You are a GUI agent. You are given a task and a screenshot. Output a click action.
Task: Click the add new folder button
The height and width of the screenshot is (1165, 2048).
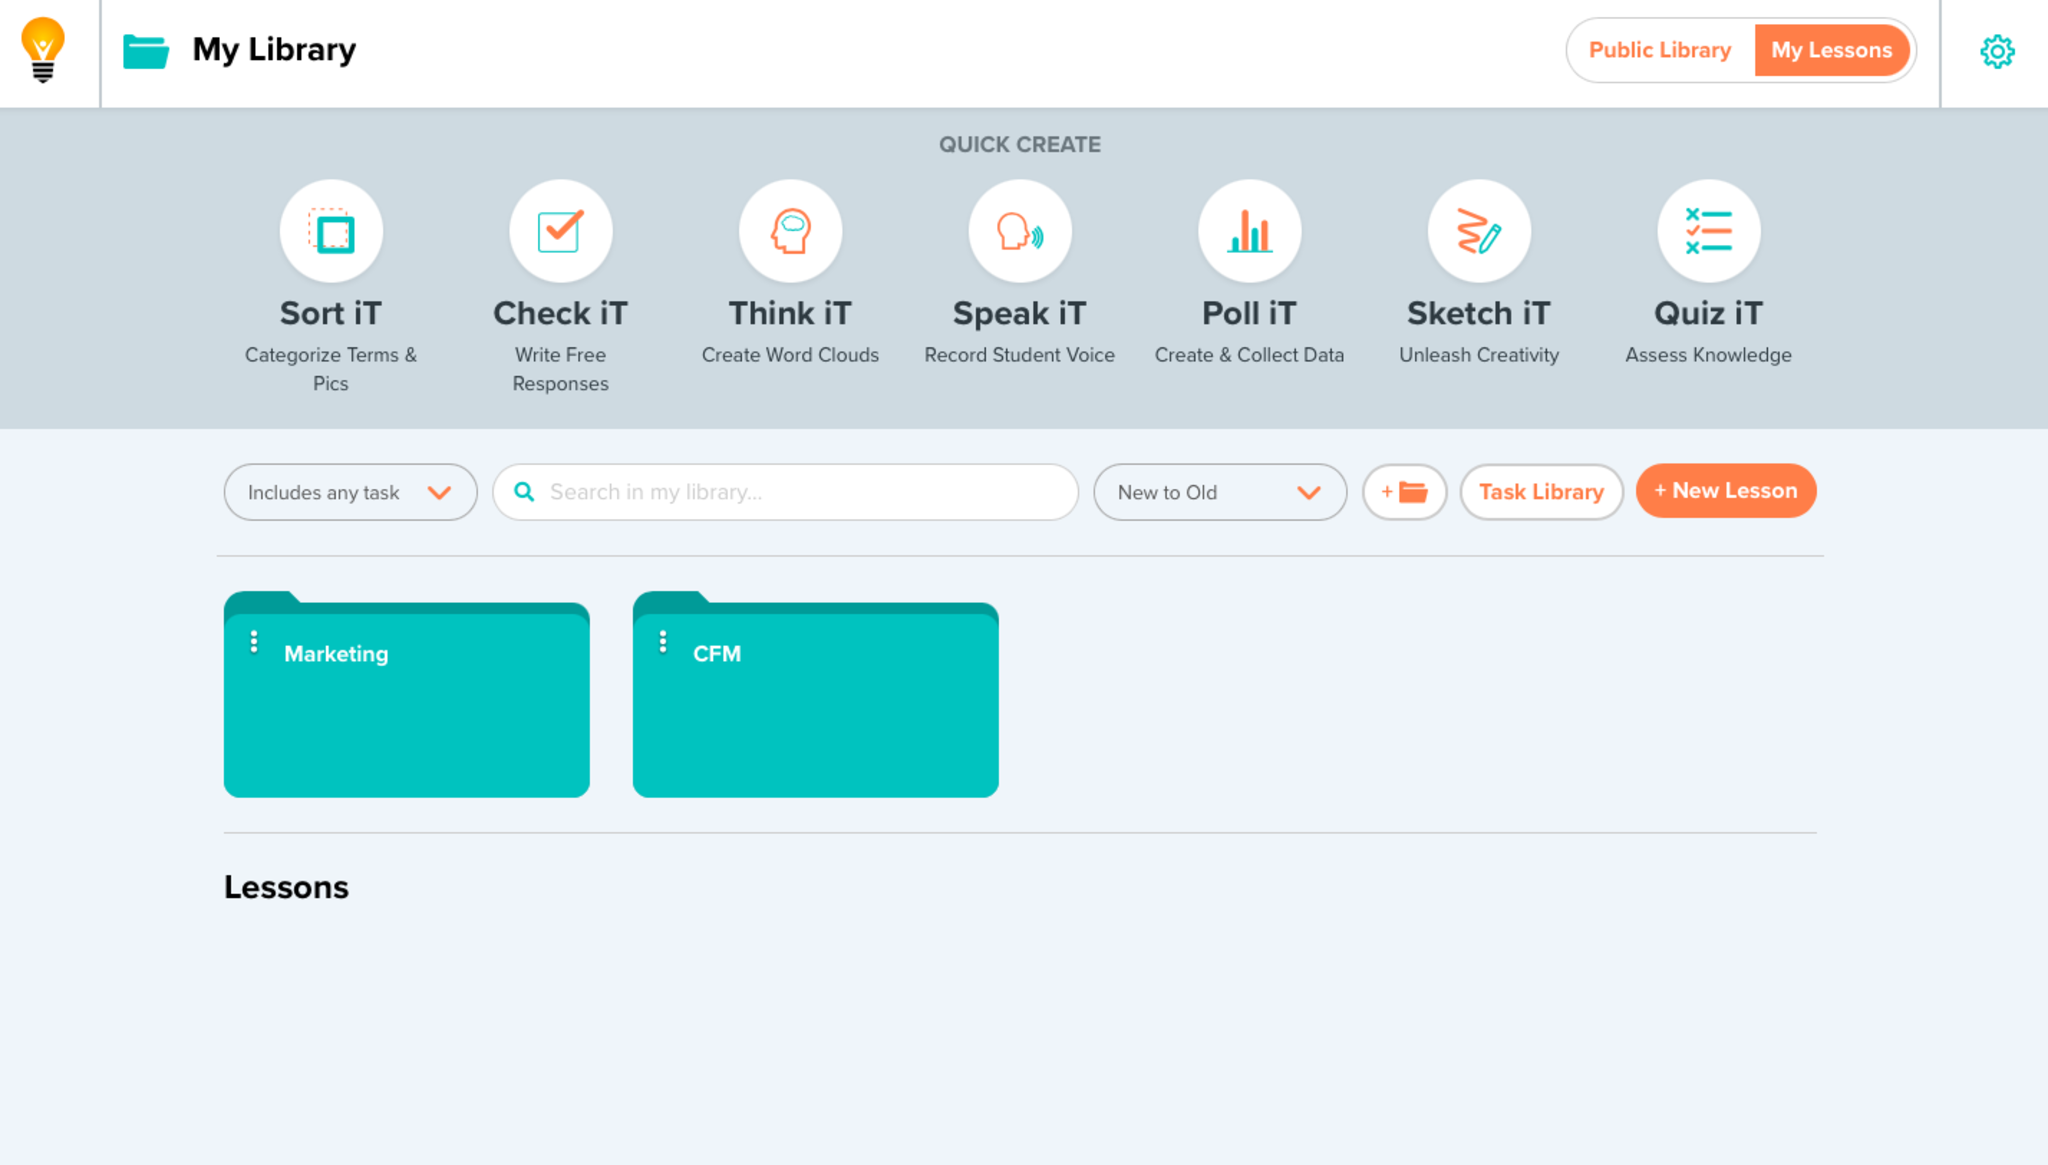[1404, 492]
